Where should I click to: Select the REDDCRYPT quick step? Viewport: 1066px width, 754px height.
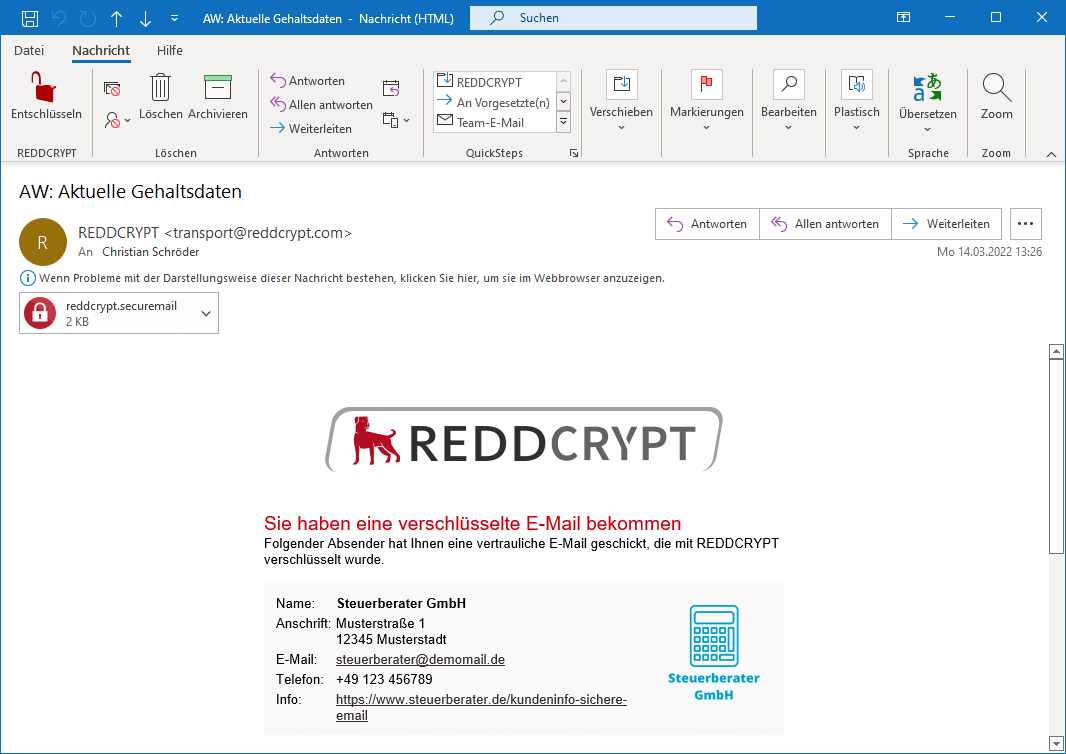(494, 82)
